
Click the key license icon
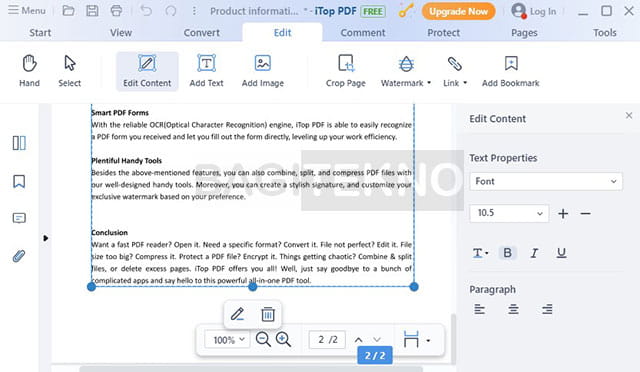[406, 11]
